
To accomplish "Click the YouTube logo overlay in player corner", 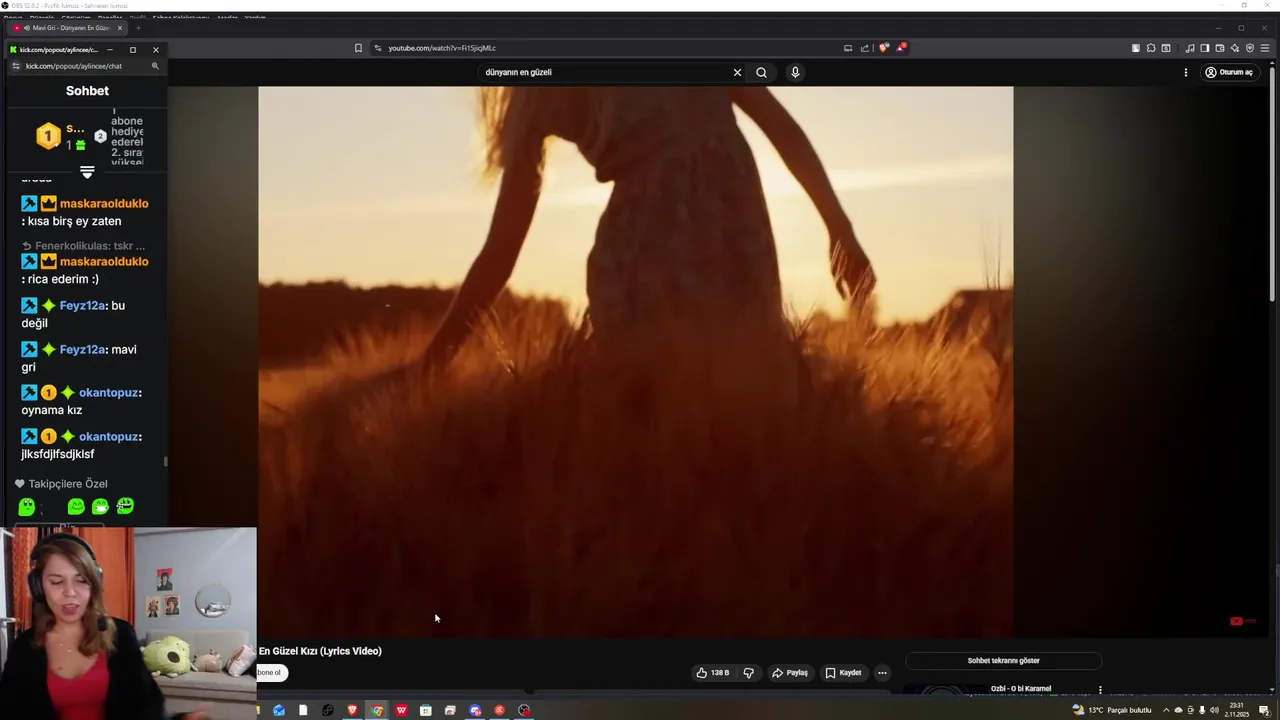I will [x=1242, y=621].
